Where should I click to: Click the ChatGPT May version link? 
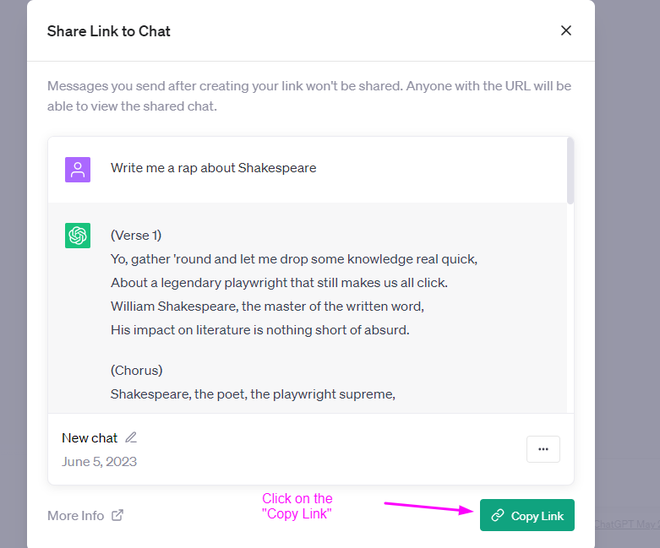[626, 524]
